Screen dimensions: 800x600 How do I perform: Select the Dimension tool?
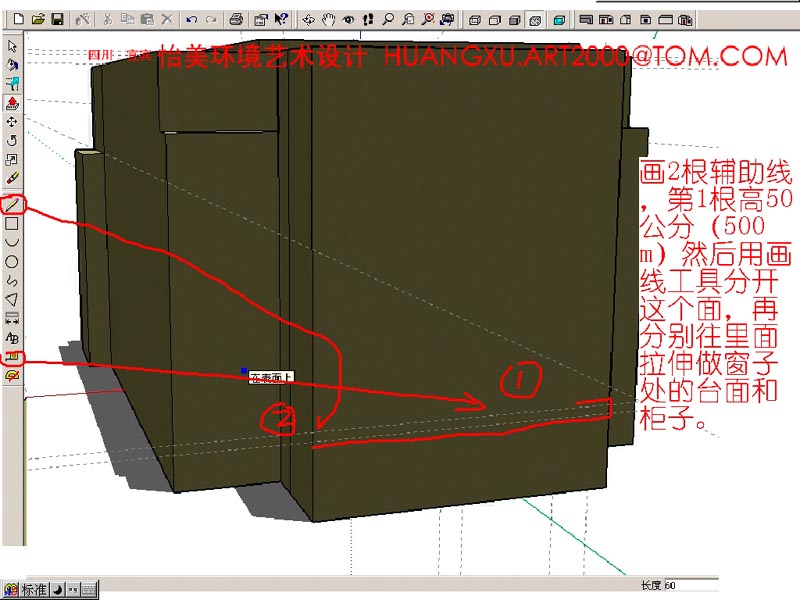coord(12,319)
